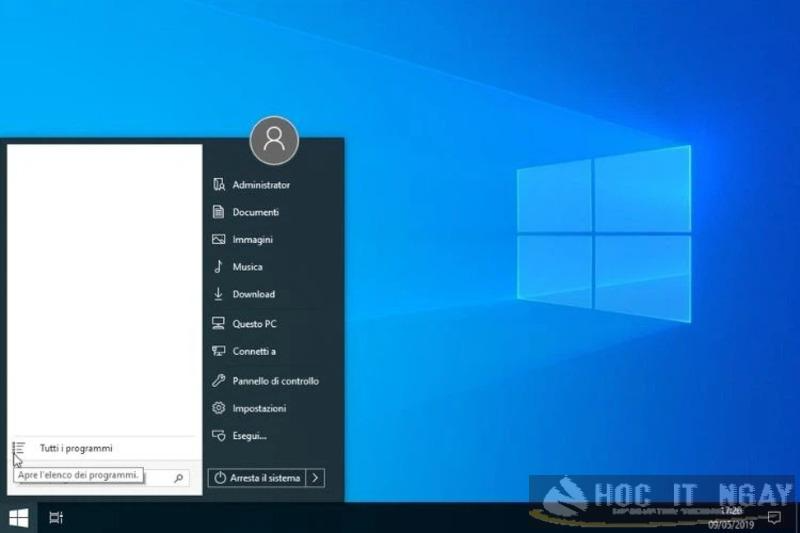Viewport: 800px width, 533px height.
Task: Click the Impostazioni gear icon
Action: point(218,408)
